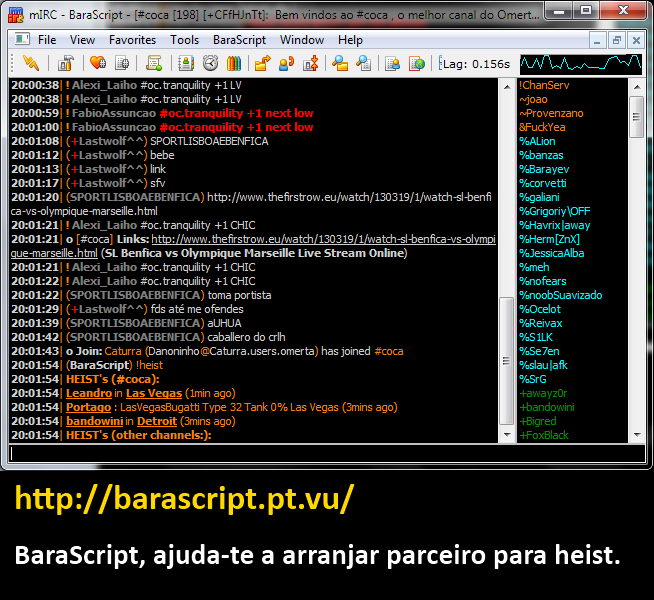Open the BaraScript menu
Viewport: 654px width, 600px height.
tap(239, 40)
